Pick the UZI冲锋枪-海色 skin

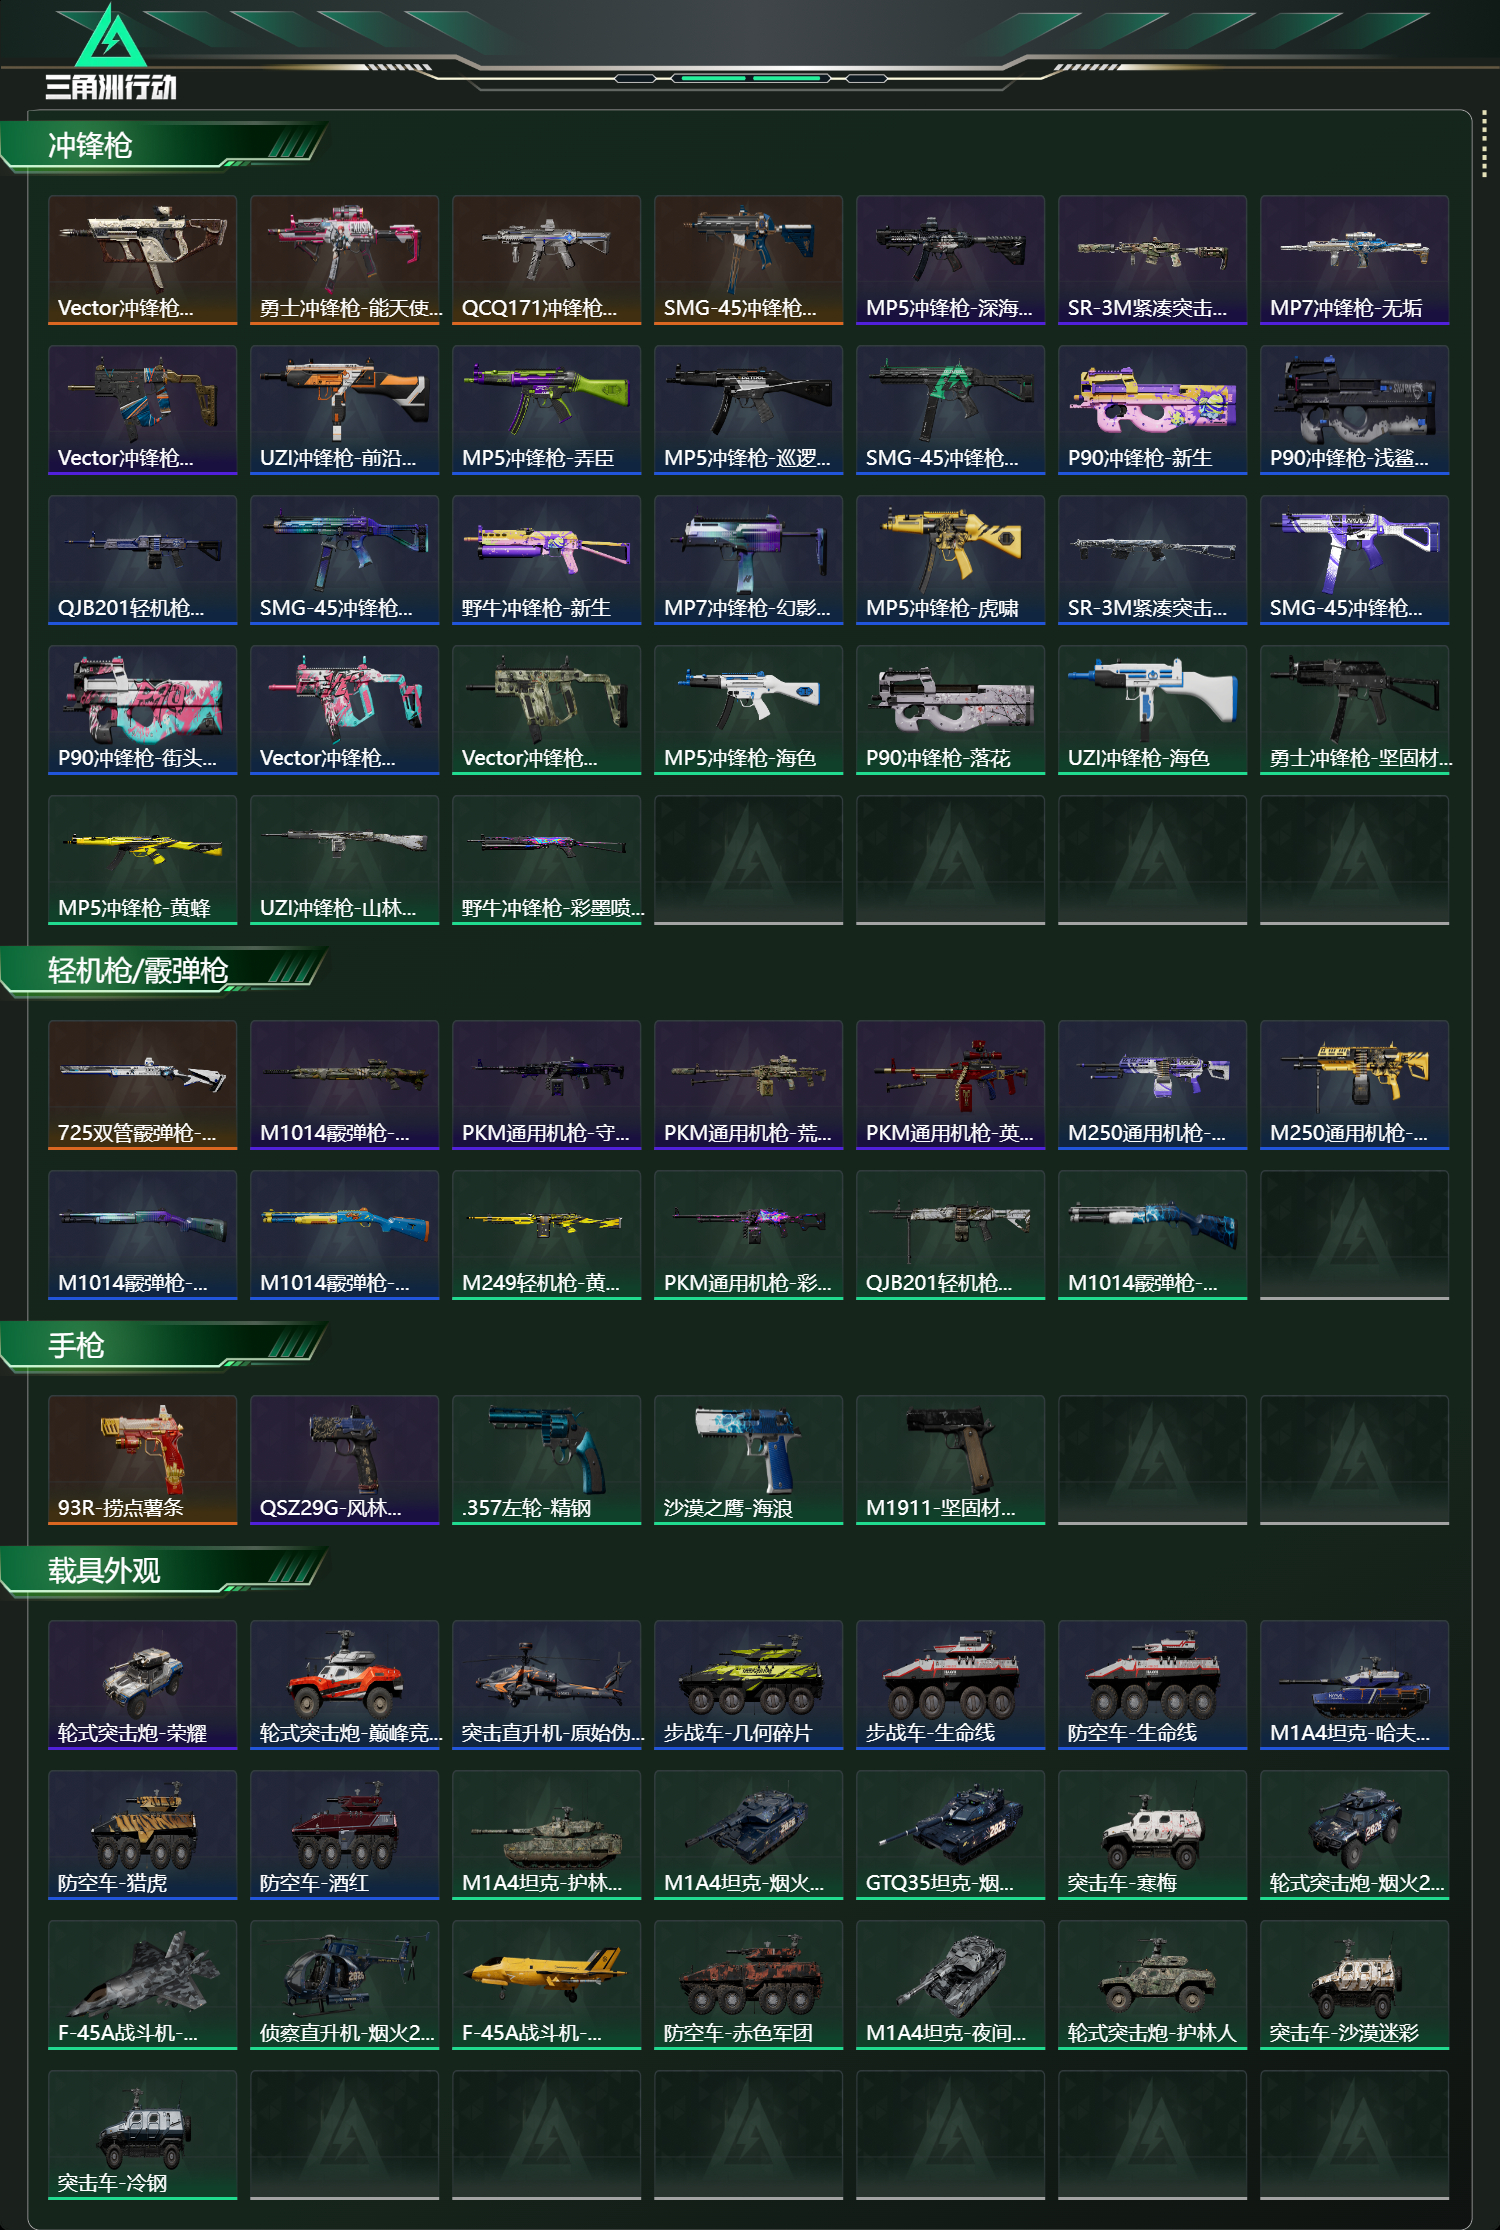pyautogui.click(x=1152, y=710)
